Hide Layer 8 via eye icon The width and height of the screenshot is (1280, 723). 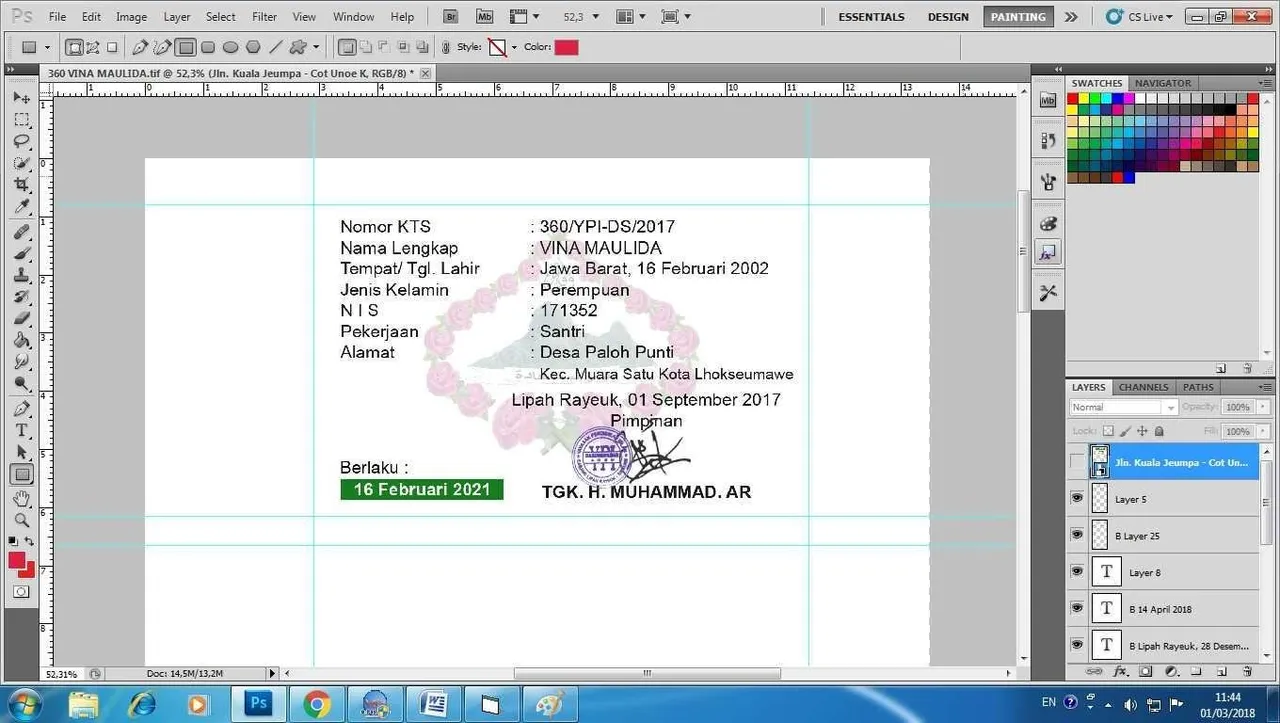pyautogui.click(x=1077, y=572)
